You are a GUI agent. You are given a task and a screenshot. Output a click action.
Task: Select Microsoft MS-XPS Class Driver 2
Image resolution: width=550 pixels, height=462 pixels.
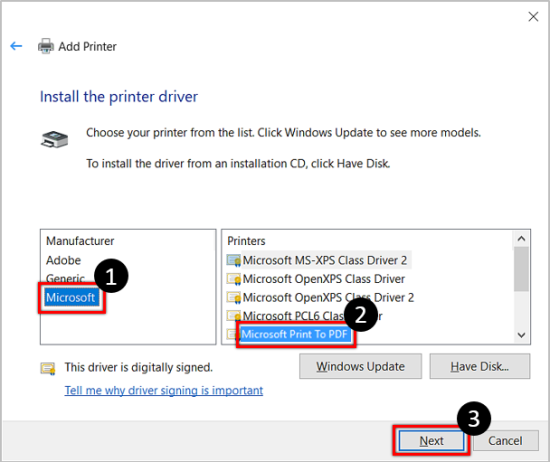(325, 260)
